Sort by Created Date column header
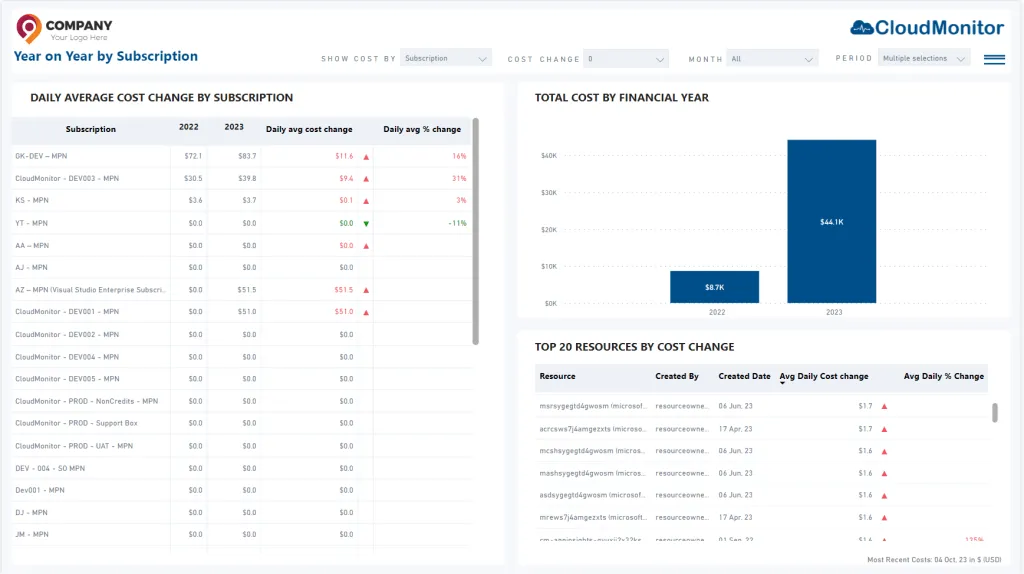This screenshot has height=574, width=1024. (744, 376)
